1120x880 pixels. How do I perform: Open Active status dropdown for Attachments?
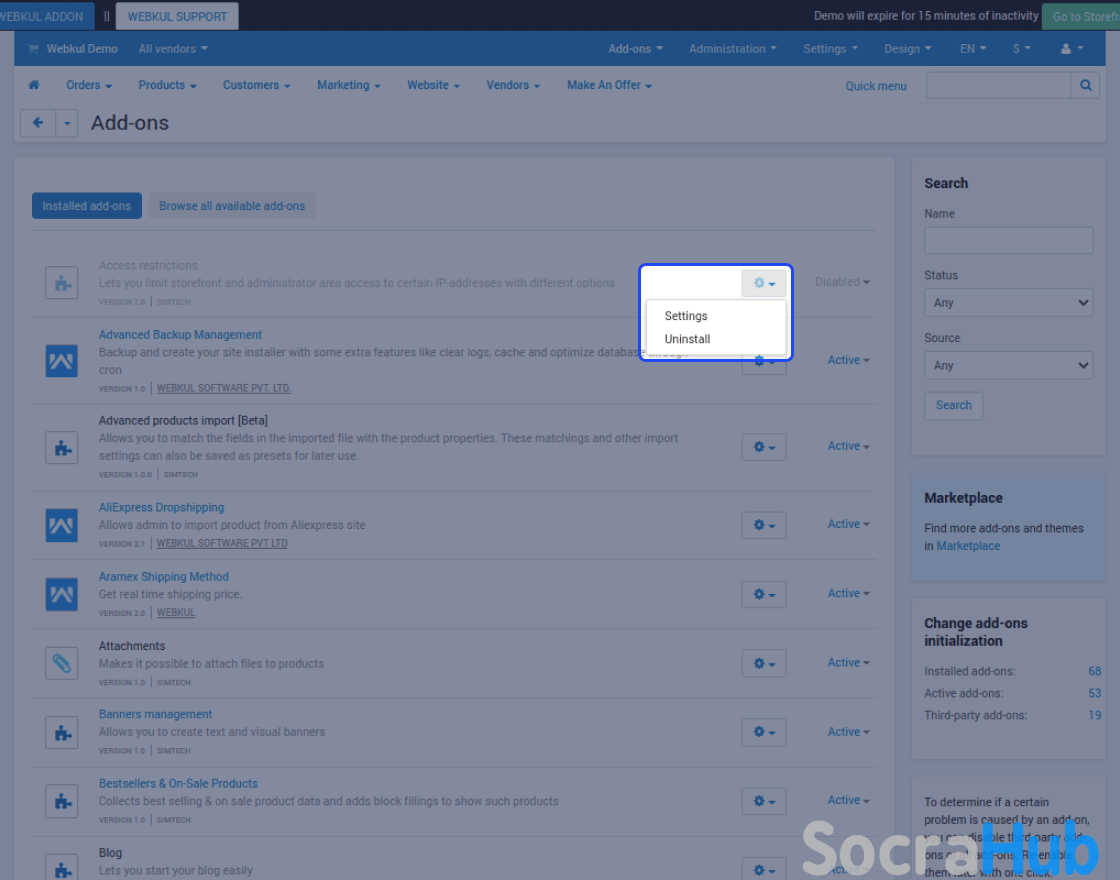click(849, 662)
